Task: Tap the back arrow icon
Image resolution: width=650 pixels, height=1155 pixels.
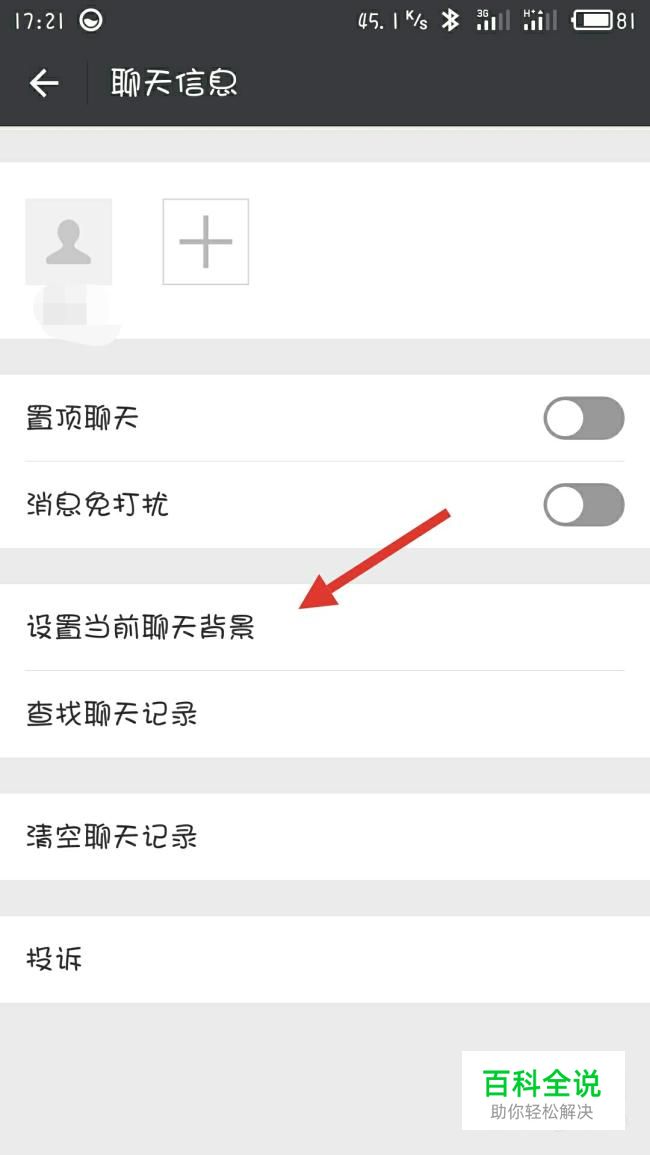Action: (x=43, y=83)
